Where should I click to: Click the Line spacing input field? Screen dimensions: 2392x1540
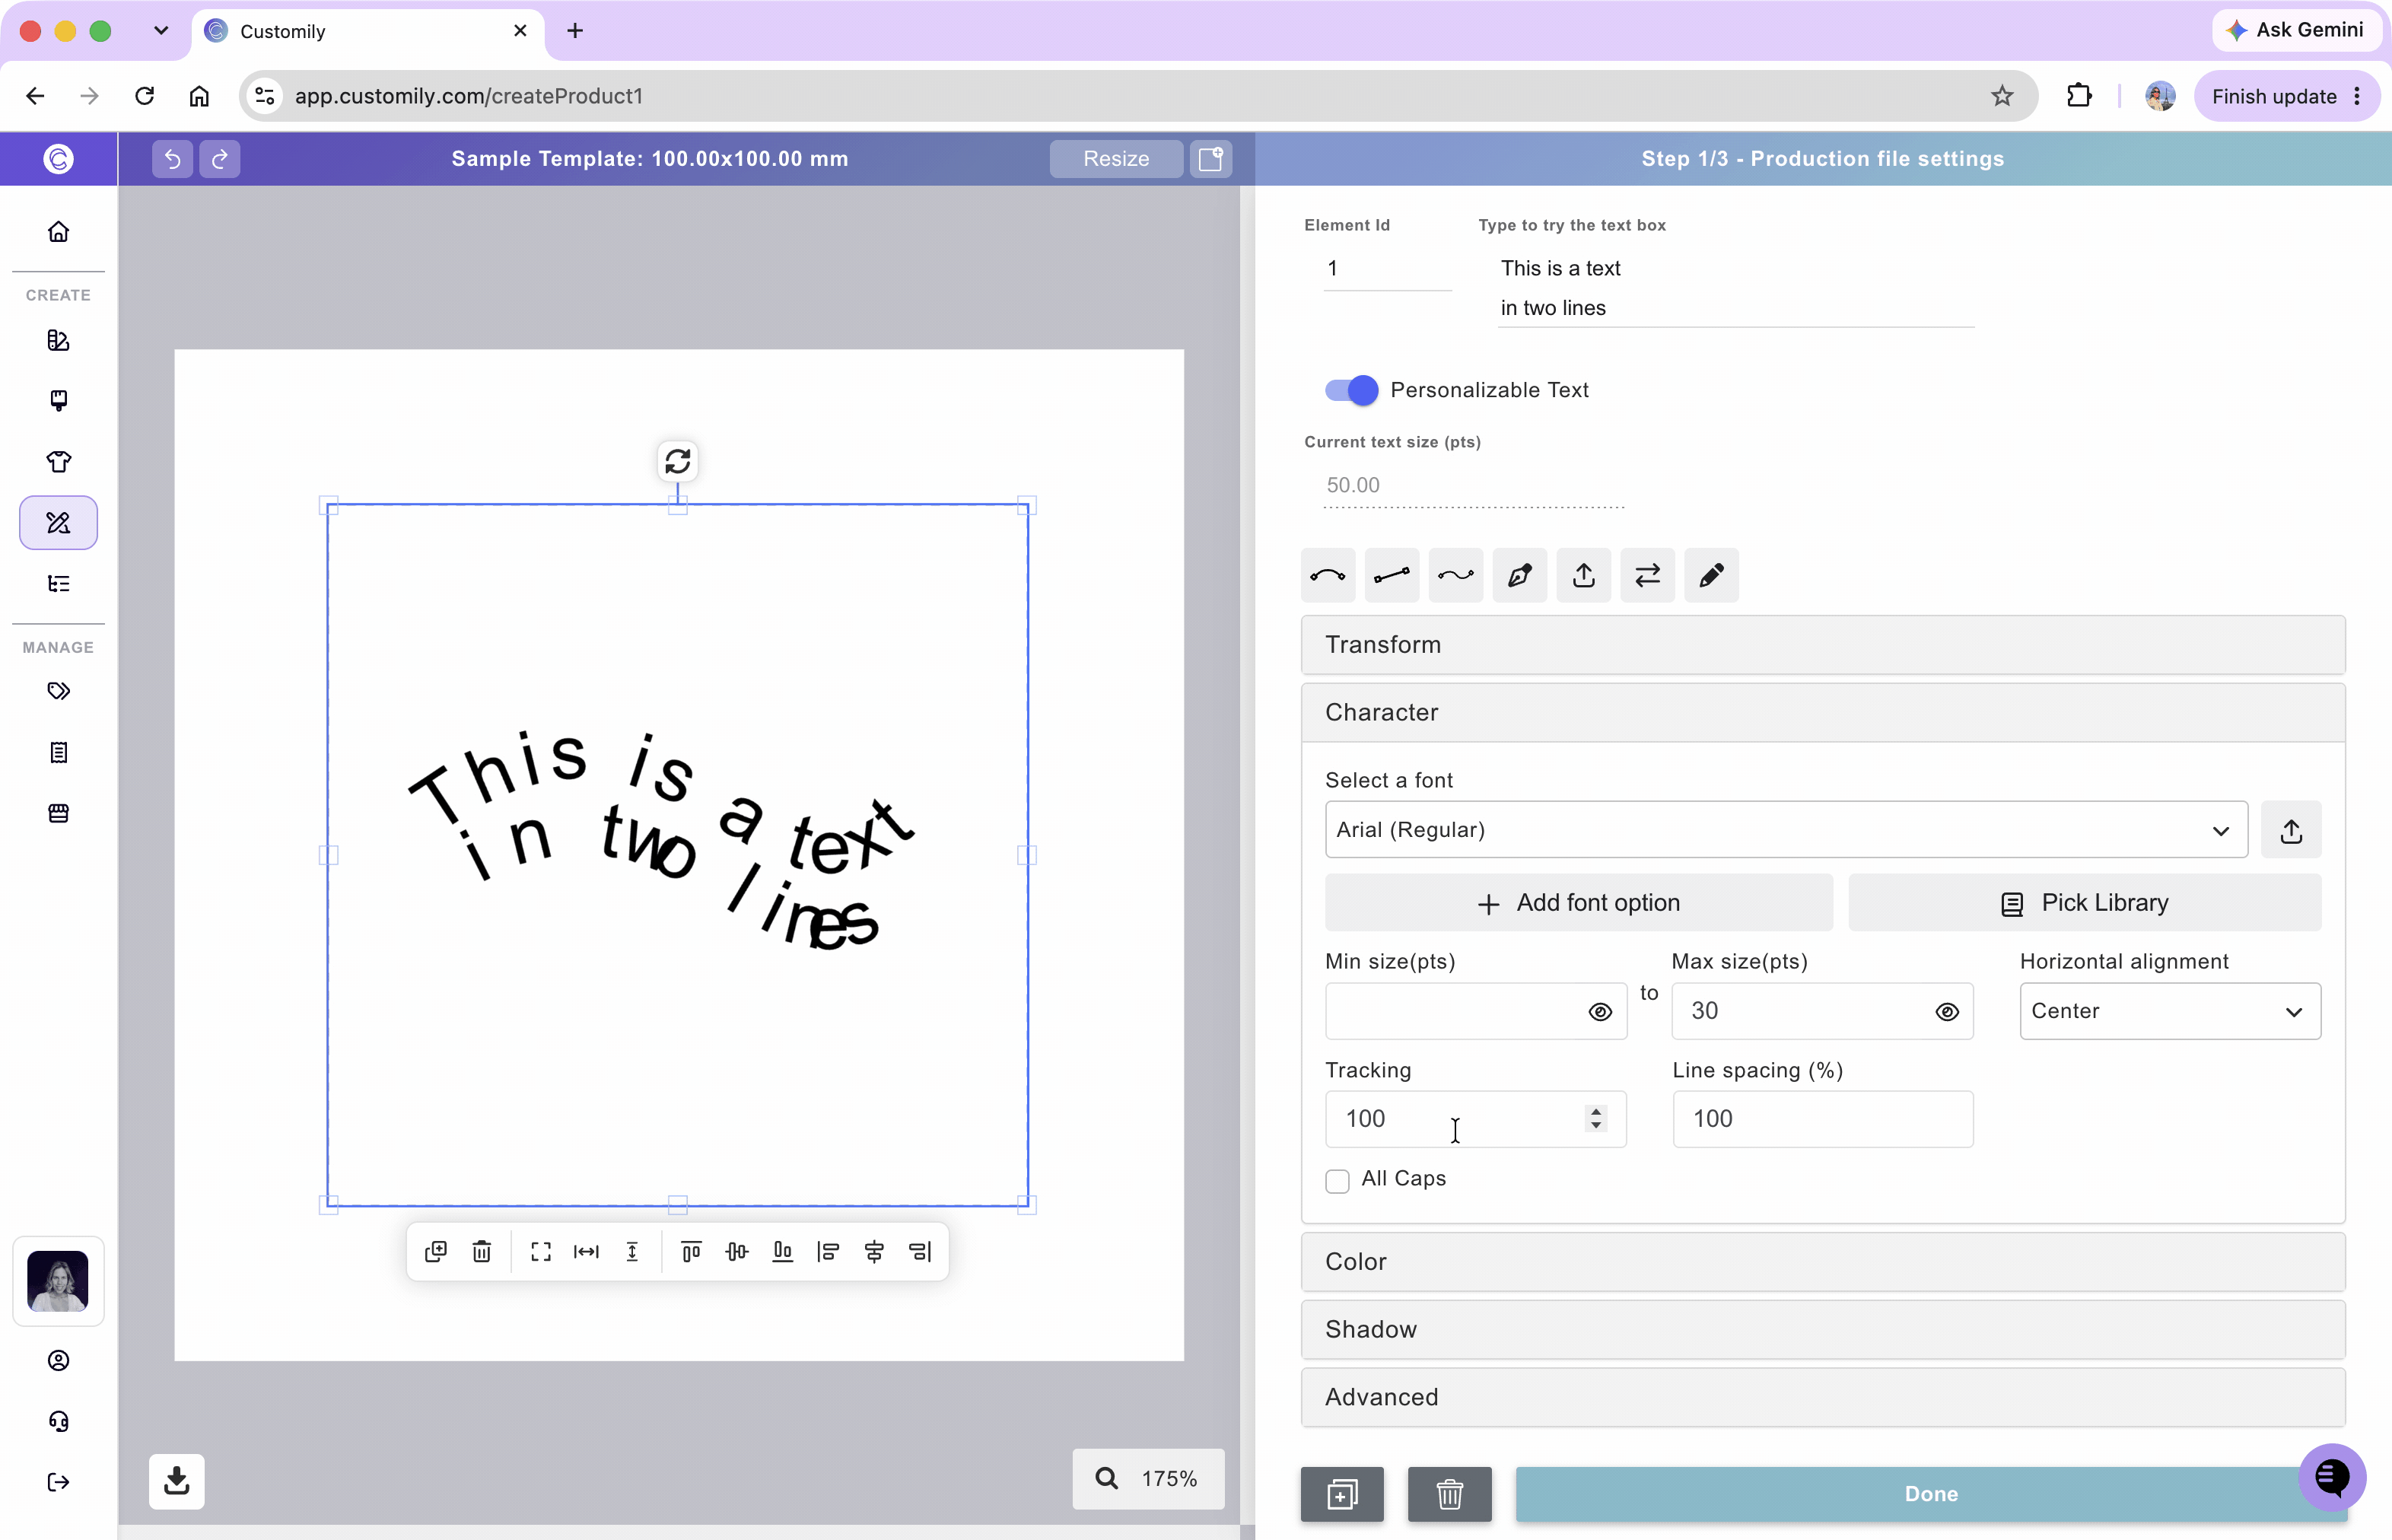tap(1822, 1119)
